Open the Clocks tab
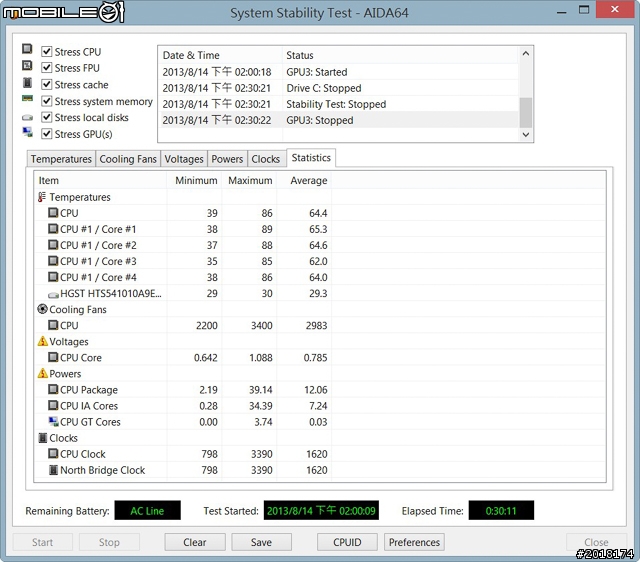This screenshot has height=562, width=640. [266, 159]
